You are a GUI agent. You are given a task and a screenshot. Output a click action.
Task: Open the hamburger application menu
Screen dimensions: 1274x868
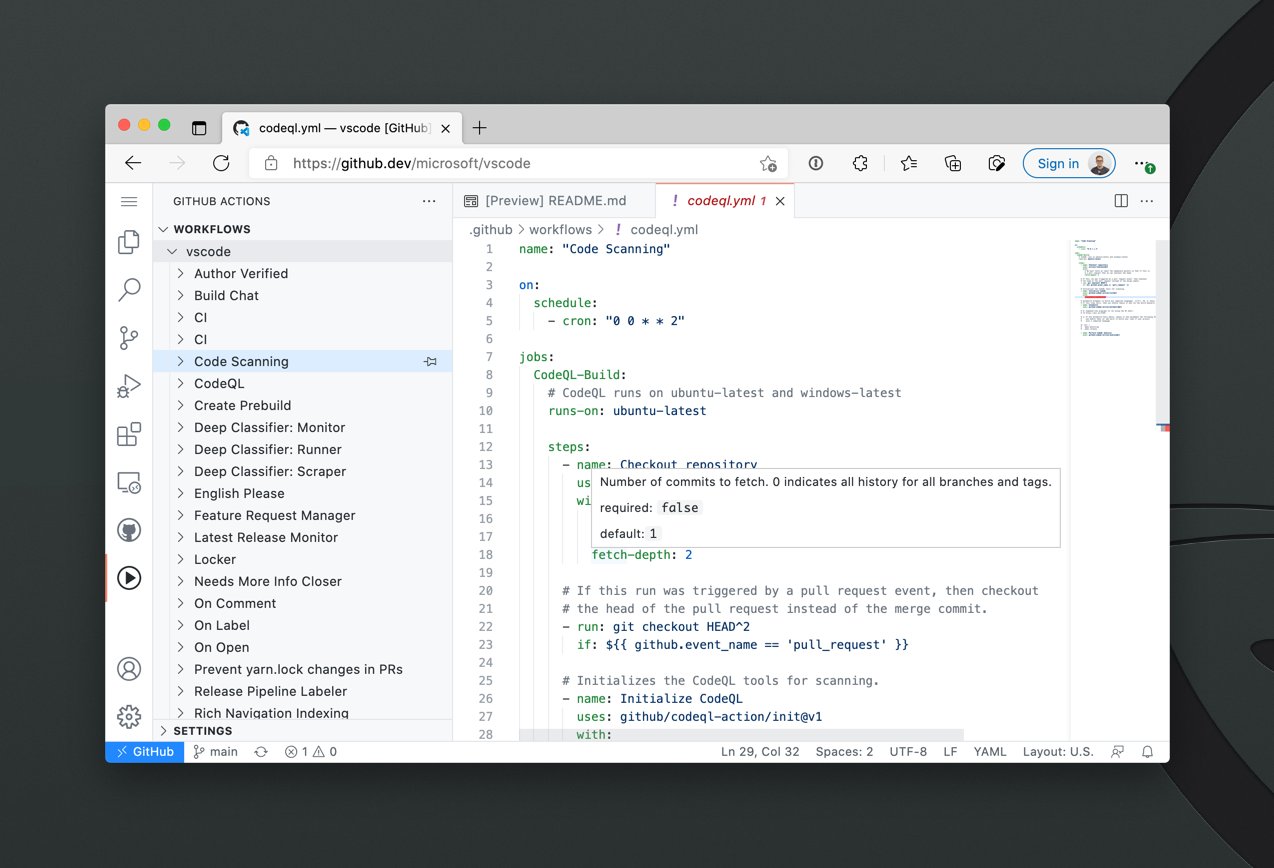point(129,201)
